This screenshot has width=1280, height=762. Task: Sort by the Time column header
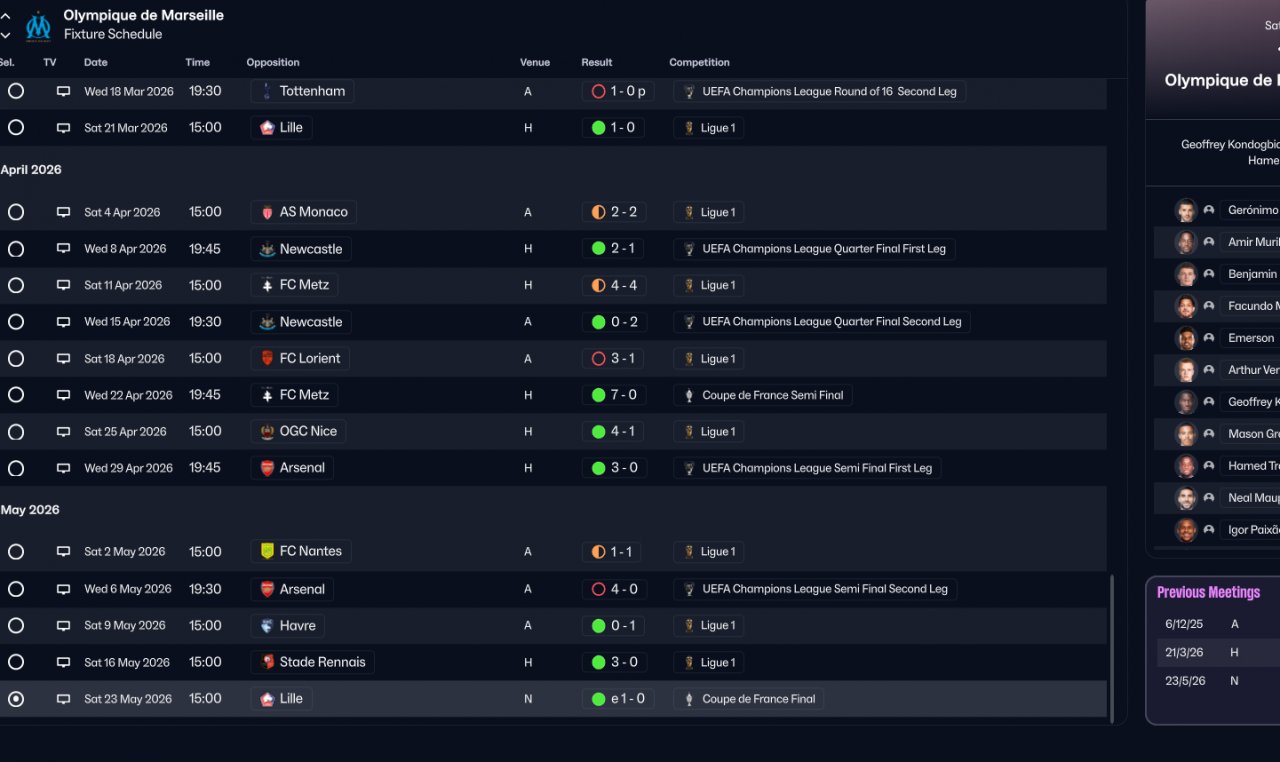(x=197, y=62)
